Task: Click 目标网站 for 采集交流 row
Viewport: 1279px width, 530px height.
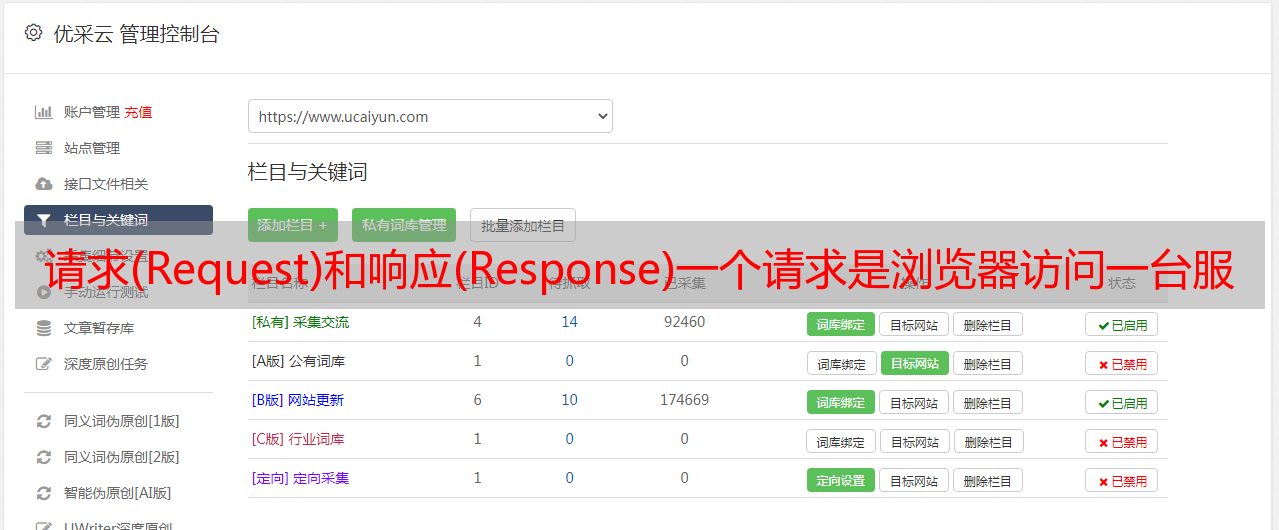Action: (914, 324)
